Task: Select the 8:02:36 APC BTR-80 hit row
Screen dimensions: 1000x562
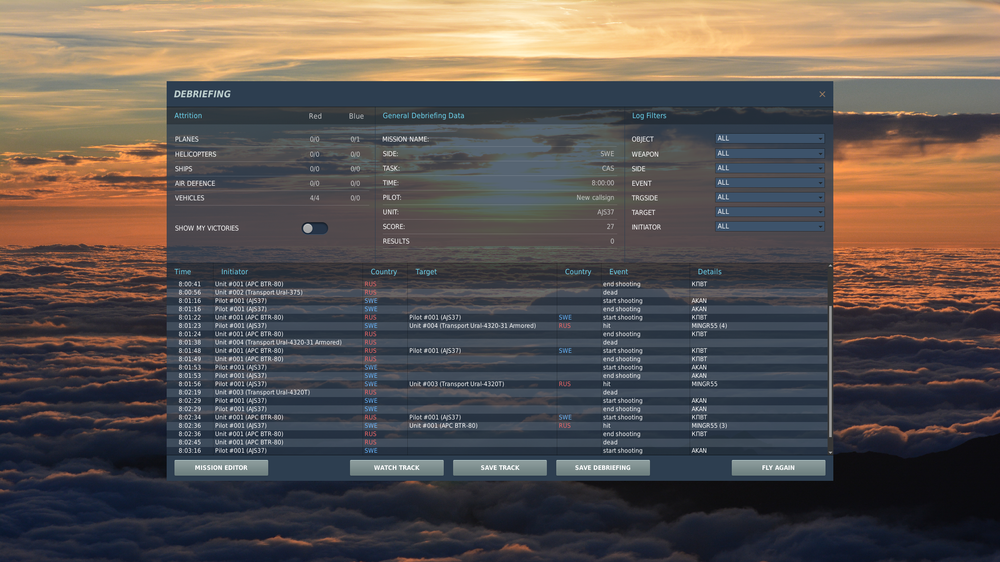Action: [x=499, y=425]
